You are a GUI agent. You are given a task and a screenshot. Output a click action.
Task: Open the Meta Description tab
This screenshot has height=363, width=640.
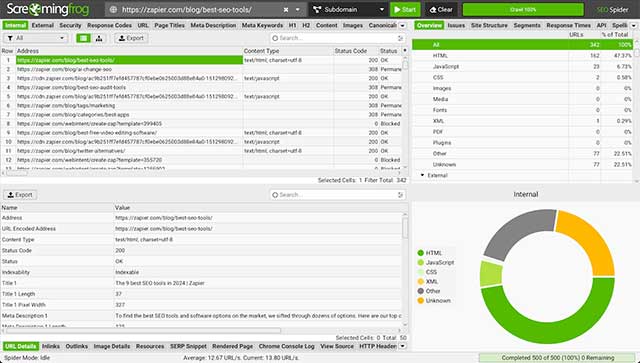coord(213,25)
